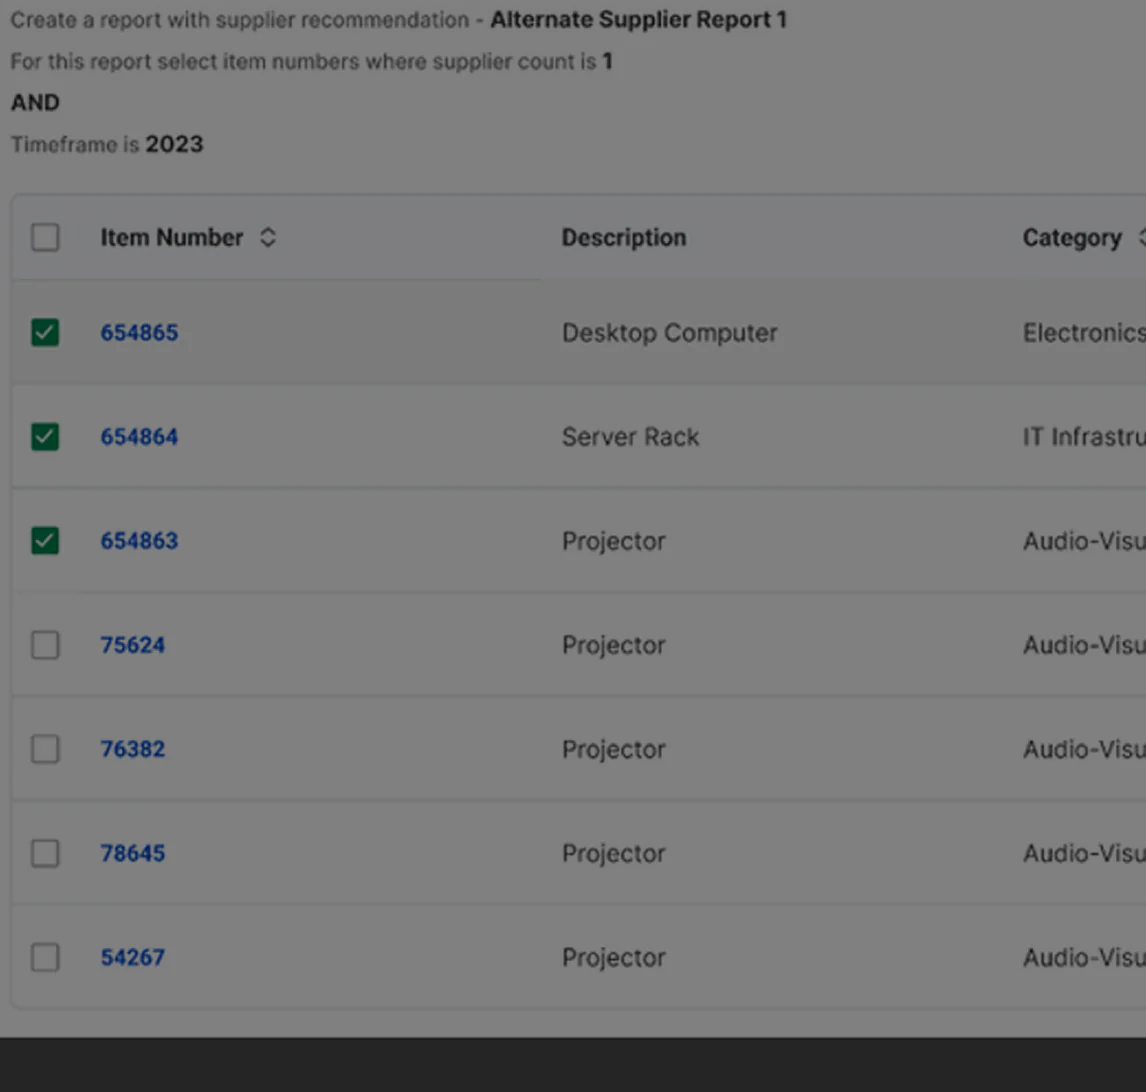
Task: Open item number 654864 link
Action: (139, 437)
